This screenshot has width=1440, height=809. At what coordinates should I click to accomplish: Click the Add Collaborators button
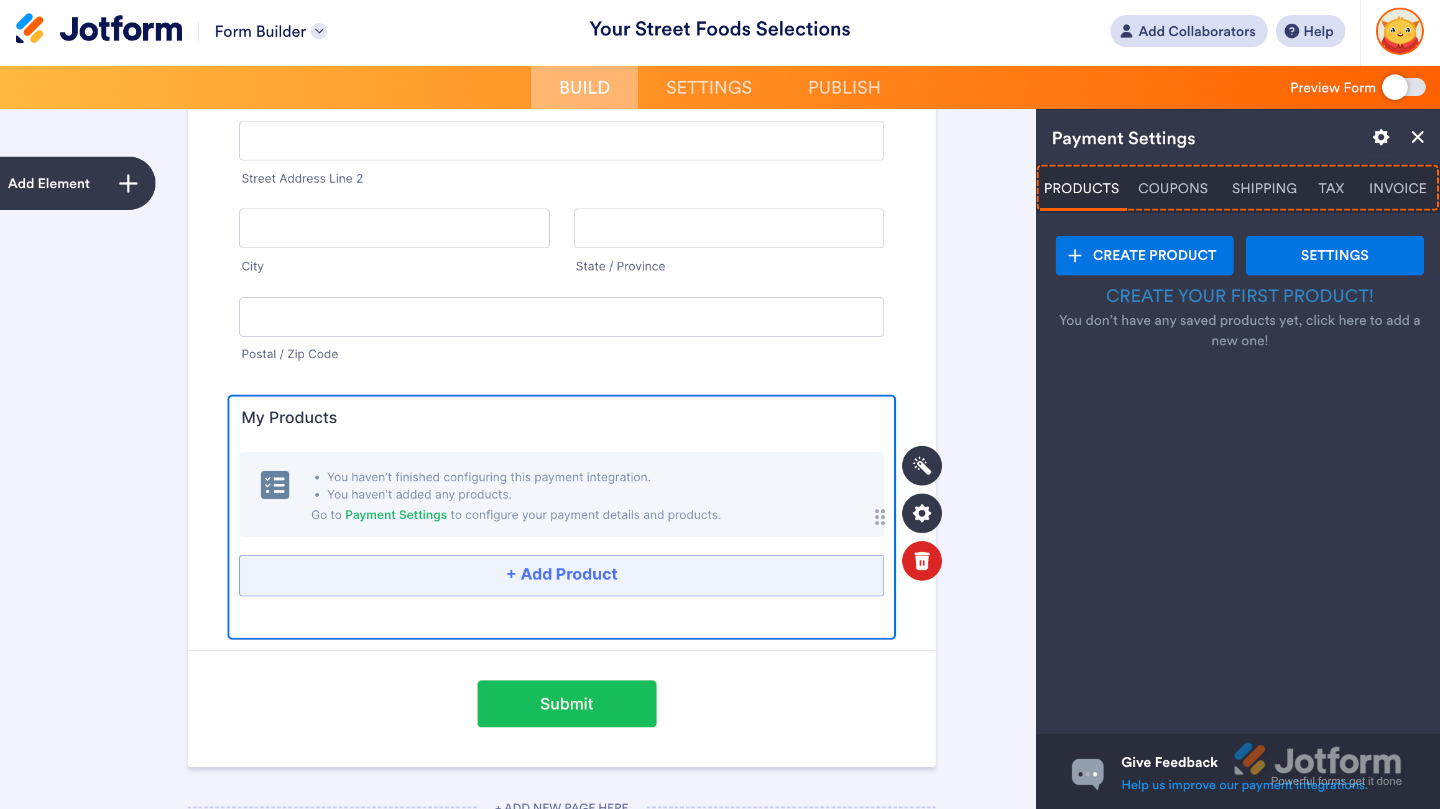coord(1188,31)
